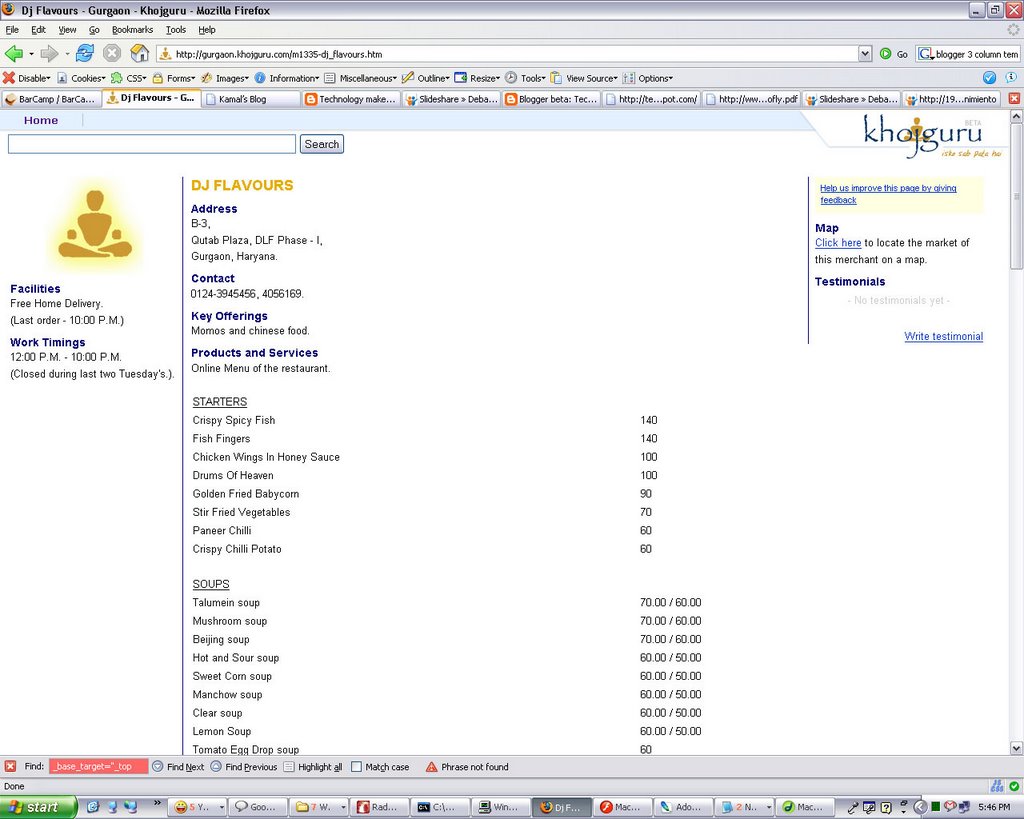Go back with the green Back arrow
The width and height of the screenshot is (1024, 819).
click(14, 54)
